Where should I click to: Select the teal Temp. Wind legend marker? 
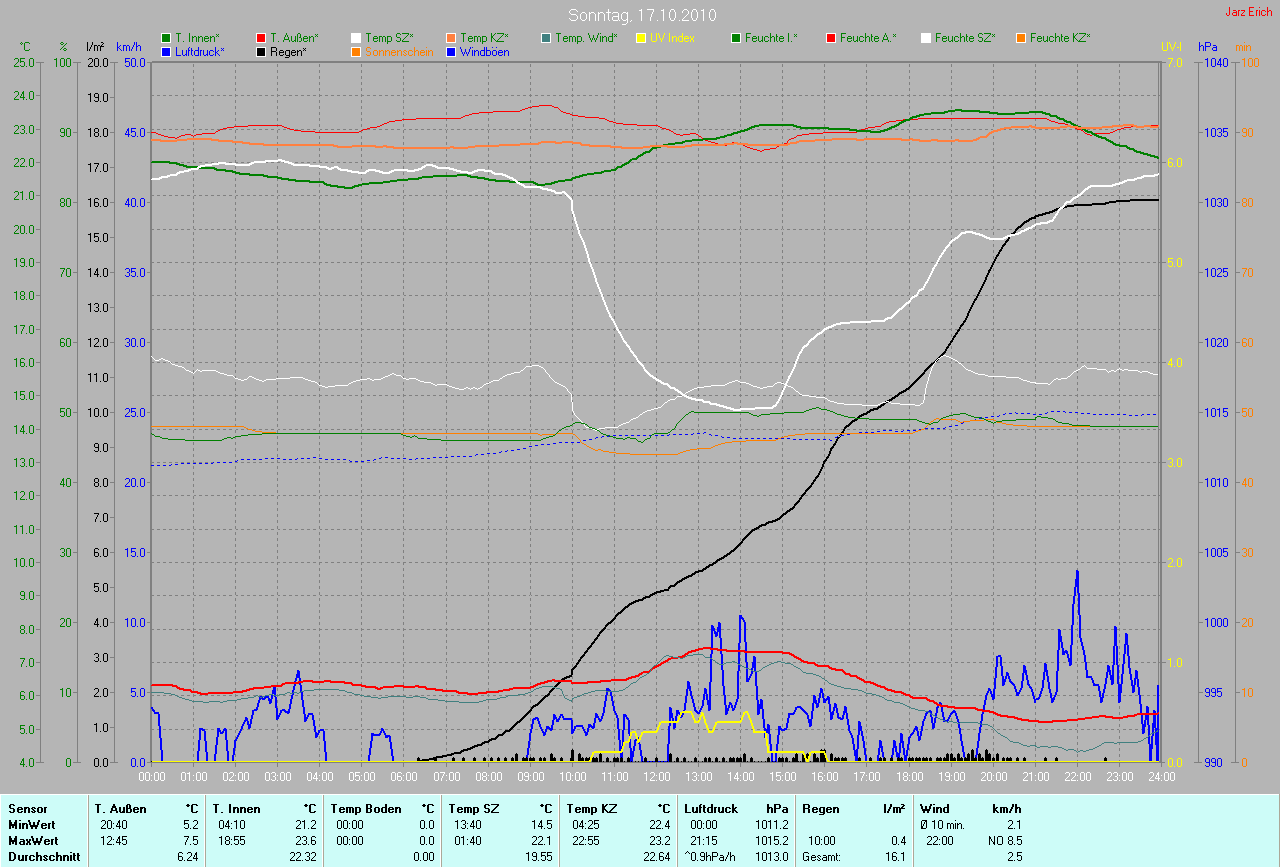click(547, 38)
